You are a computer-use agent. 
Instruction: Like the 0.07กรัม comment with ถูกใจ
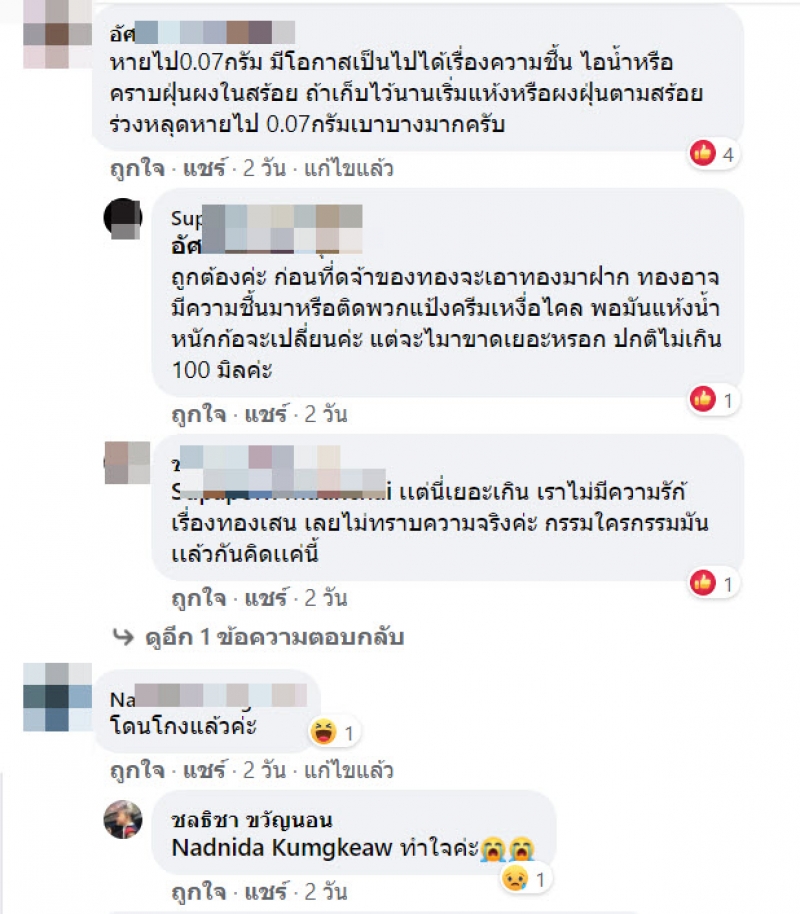tap(138, 168)
